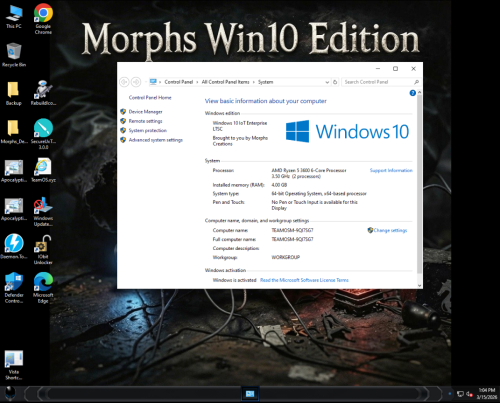Minimize the System window

tap(378, 69)
